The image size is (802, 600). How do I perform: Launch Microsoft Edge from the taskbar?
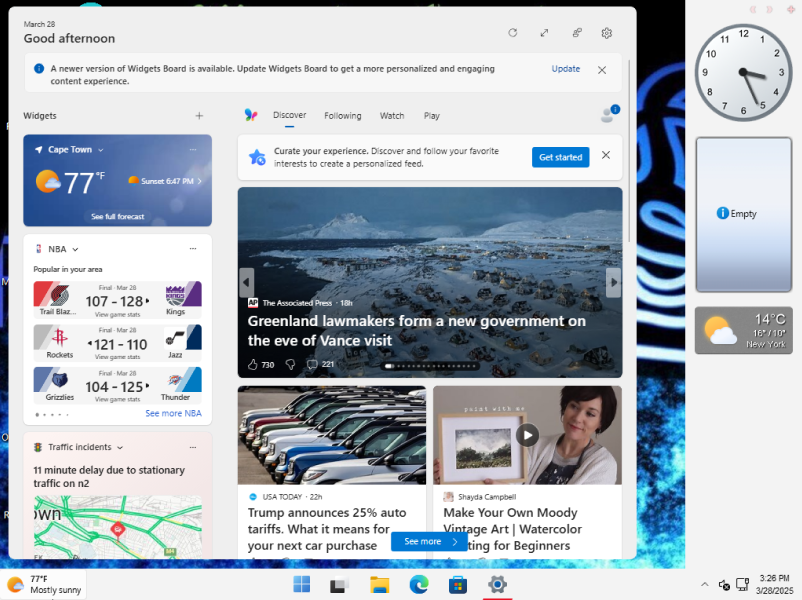[419, 584]
